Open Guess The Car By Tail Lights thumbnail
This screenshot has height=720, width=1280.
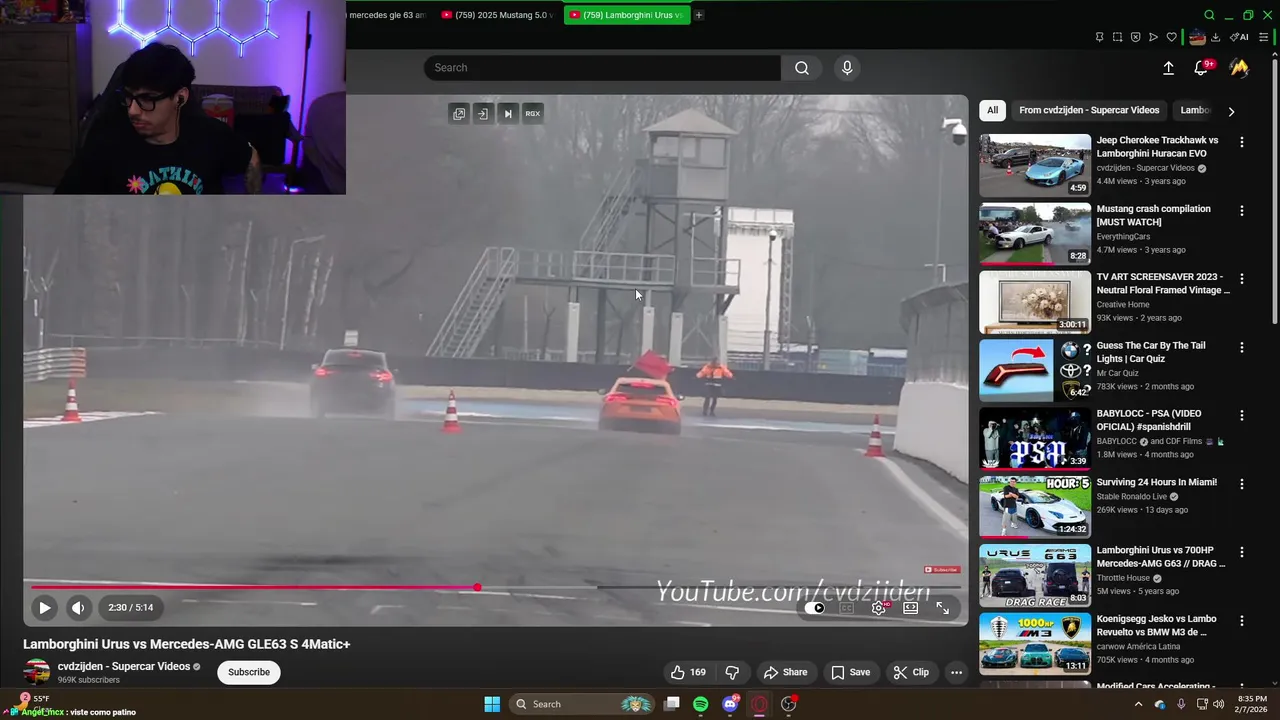[1035, 370]
